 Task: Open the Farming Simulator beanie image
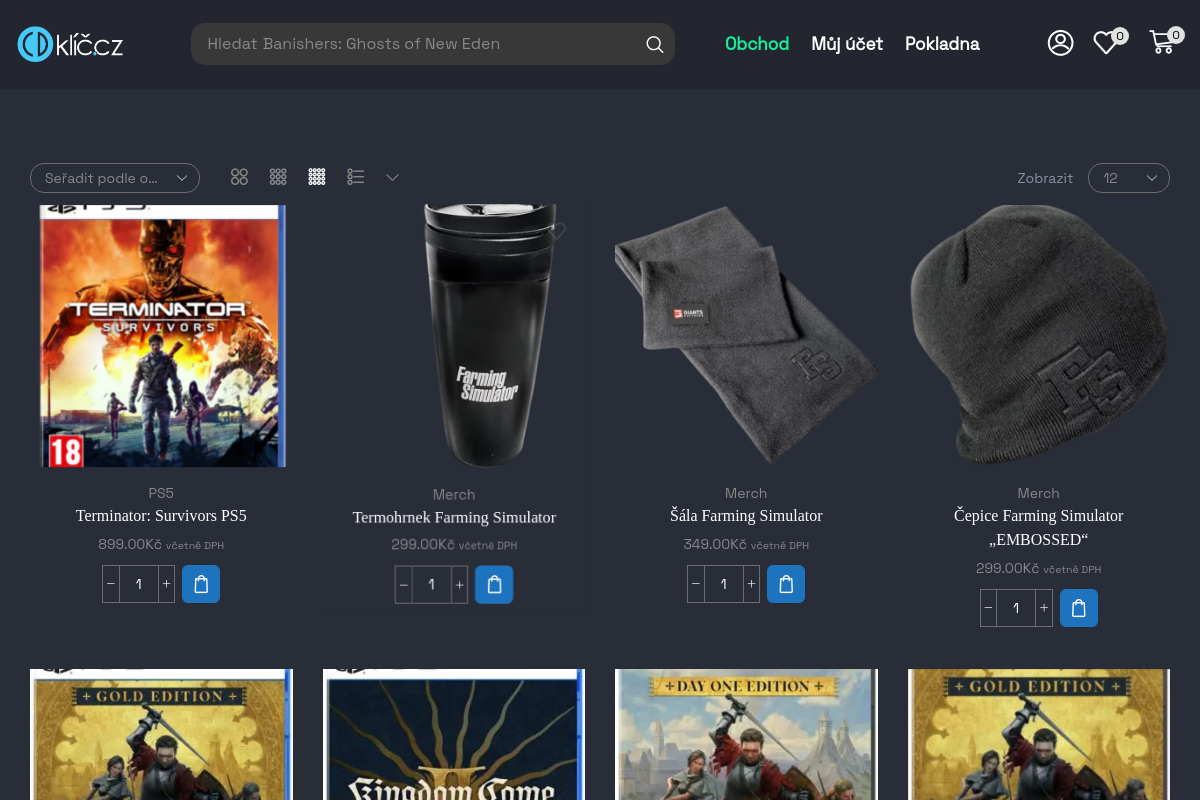(1039, 336)
